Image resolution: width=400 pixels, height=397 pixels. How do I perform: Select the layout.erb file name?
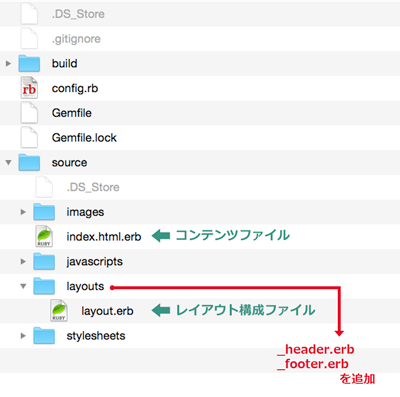pyautogui.click(x=107, y=311)
